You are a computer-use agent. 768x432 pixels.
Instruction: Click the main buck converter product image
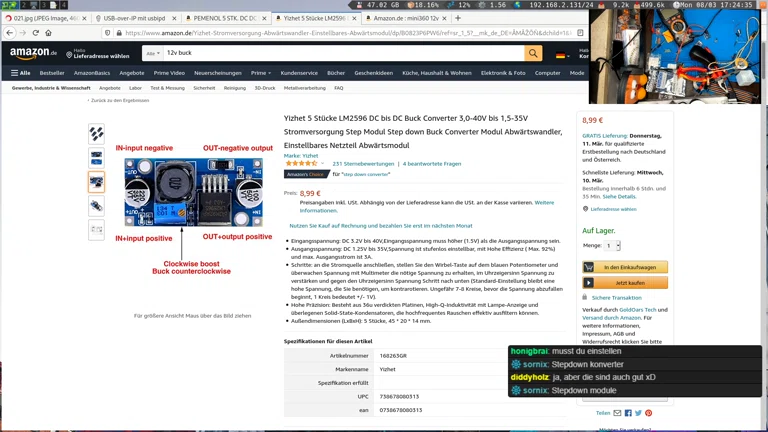tap(193, 192)
